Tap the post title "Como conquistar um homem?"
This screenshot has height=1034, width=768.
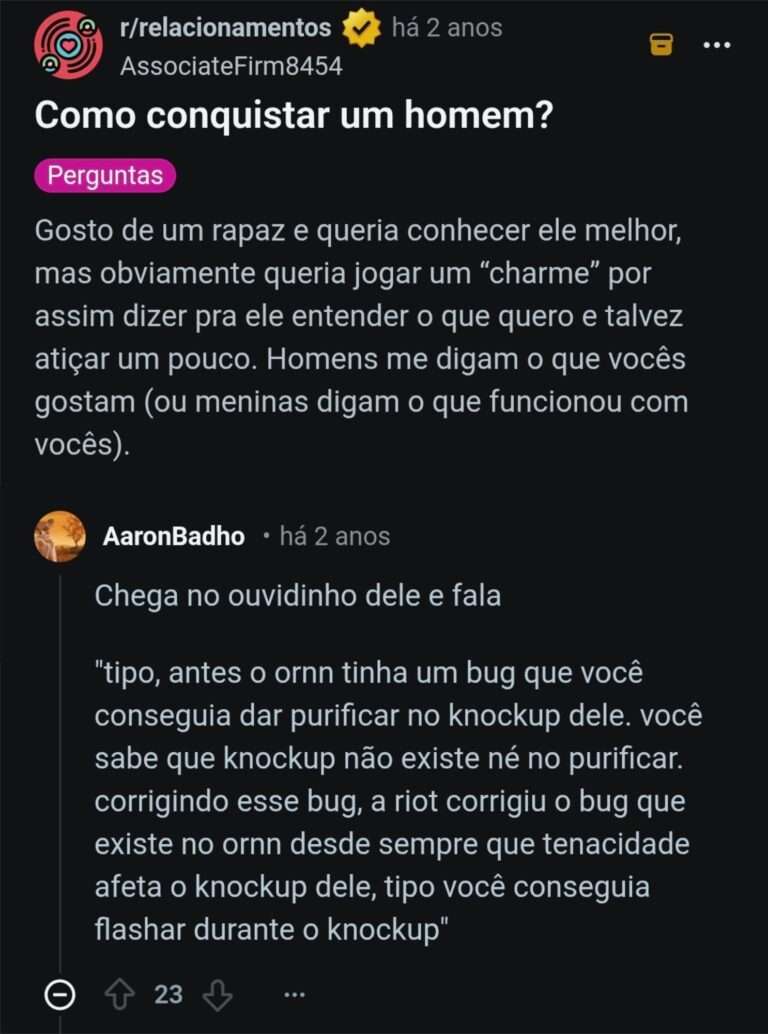(294, 116)
